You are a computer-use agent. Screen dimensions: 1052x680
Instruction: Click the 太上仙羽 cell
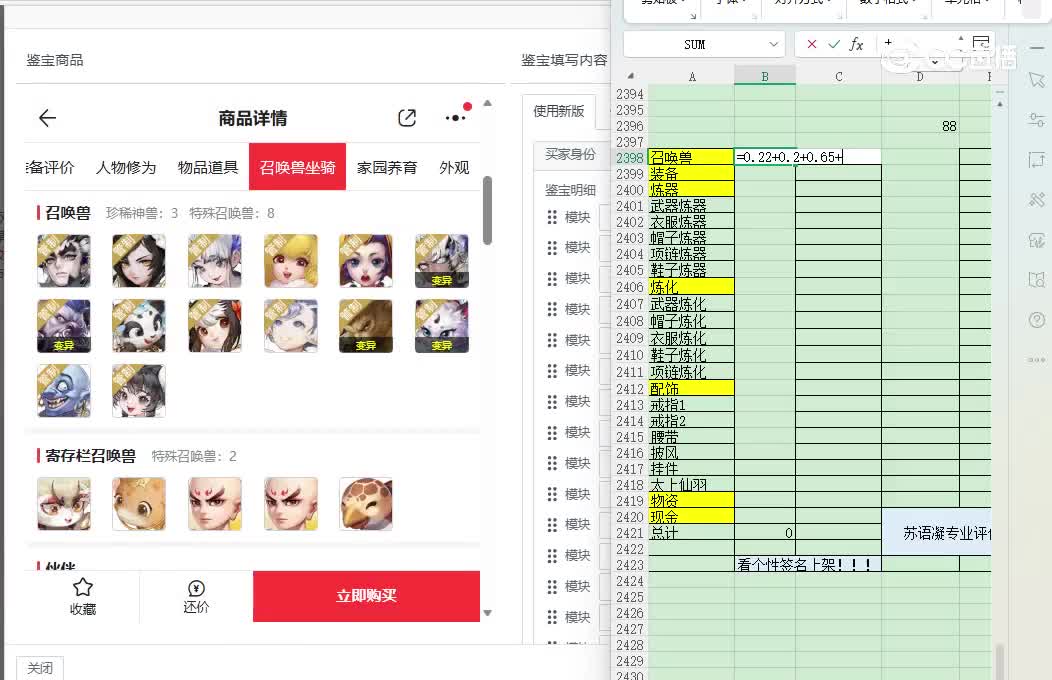(691, 485)
